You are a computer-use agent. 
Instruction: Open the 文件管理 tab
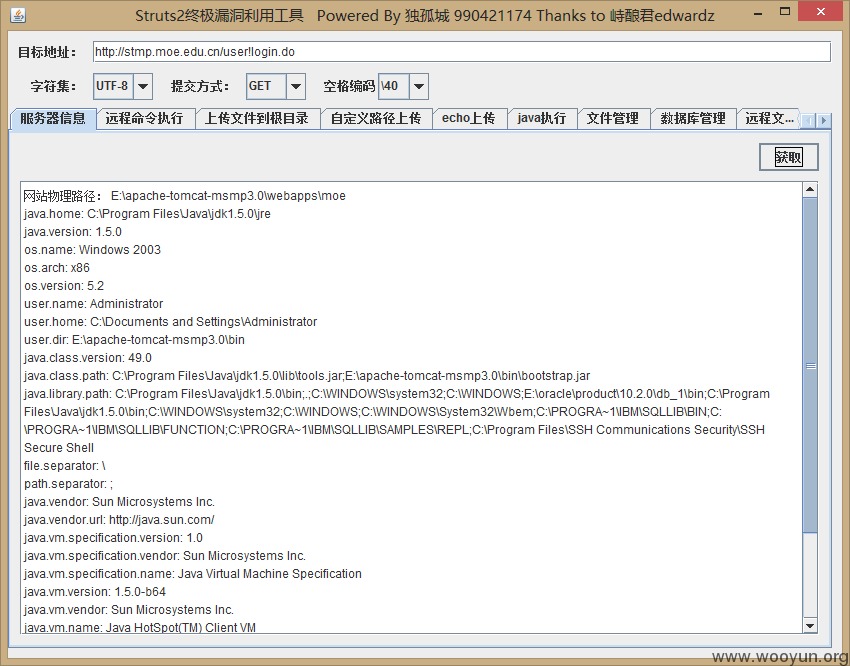pos(613,119)
